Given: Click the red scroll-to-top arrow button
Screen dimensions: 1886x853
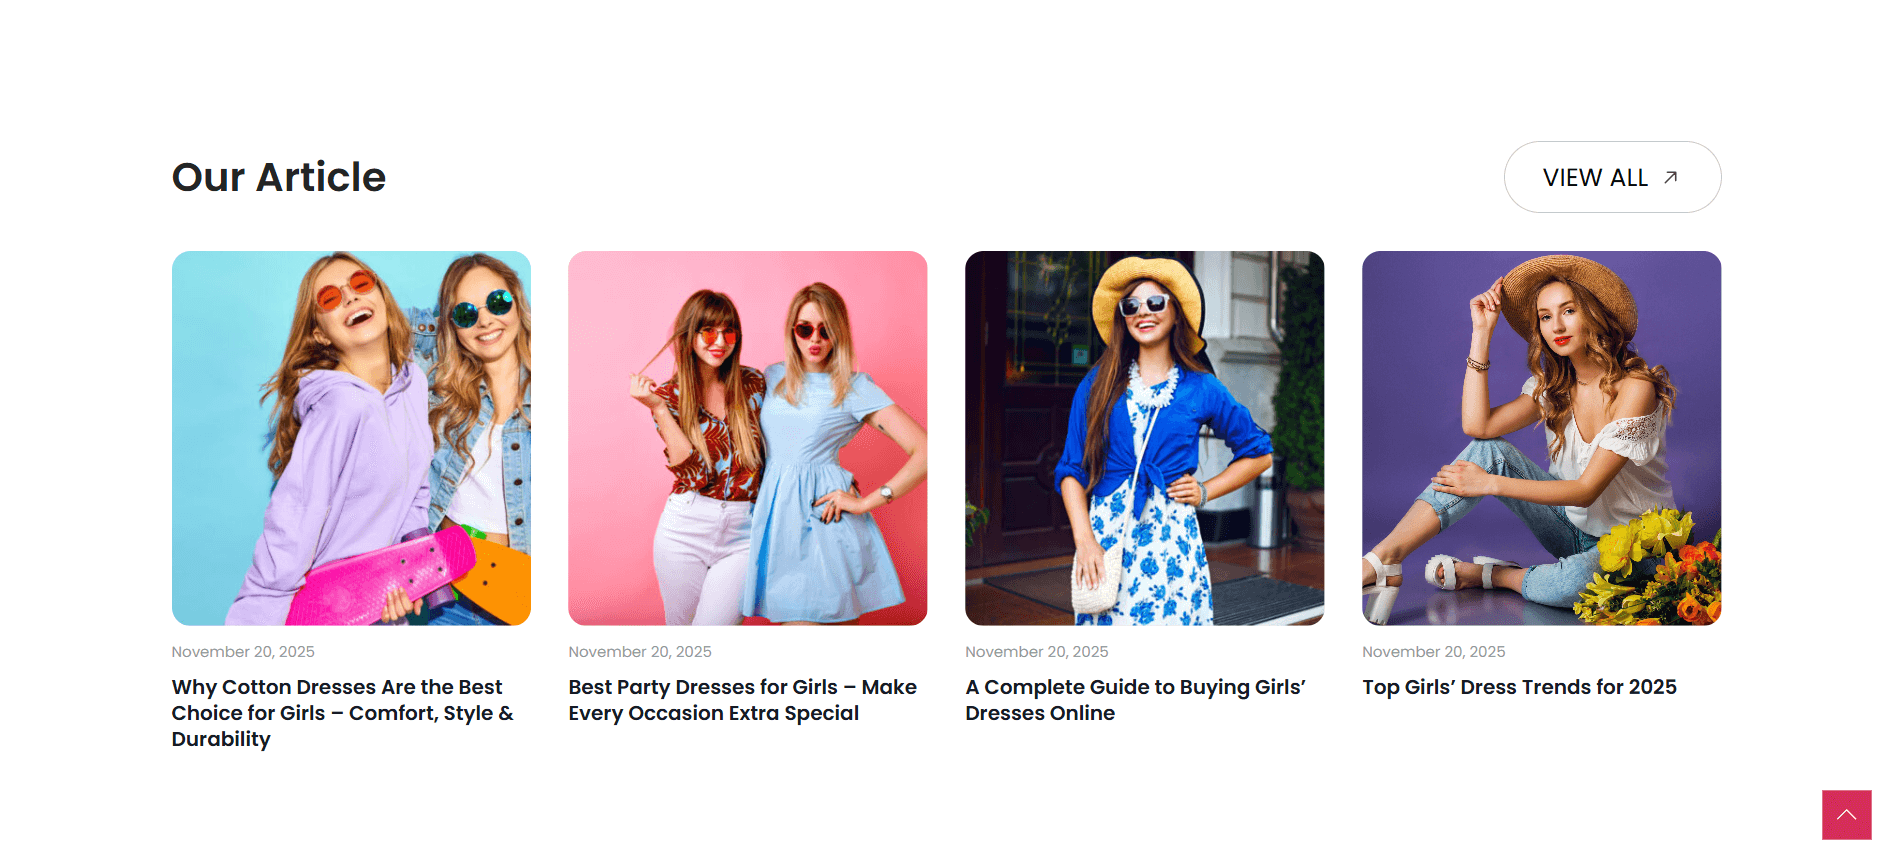Looking at the screenshot, I should tap(1846, 815).
